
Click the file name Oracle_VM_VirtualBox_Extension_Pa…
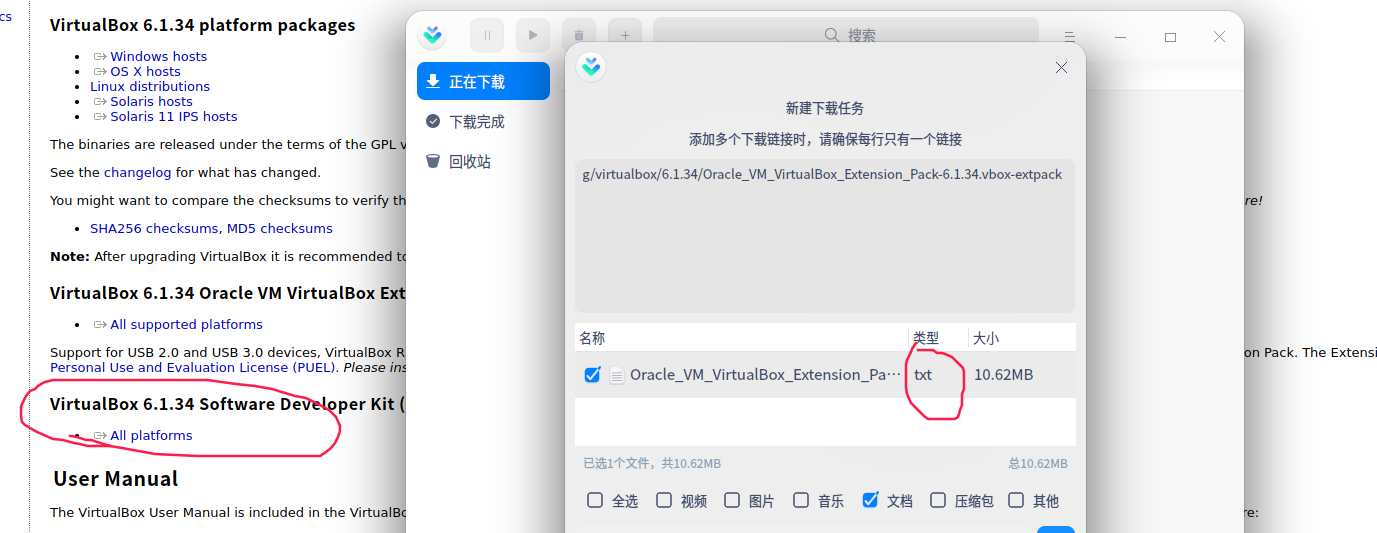tap(765, 375)
